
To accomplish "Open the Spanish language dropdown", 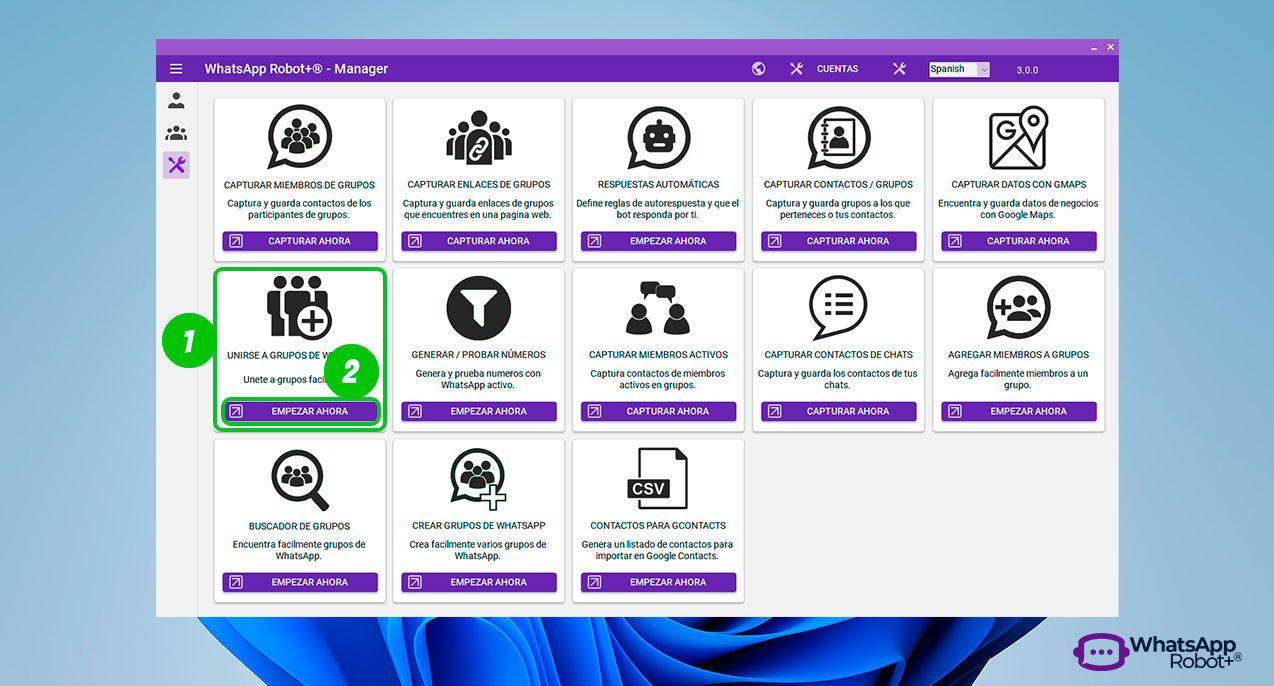I will pyautogui.click(x=959, y=69).
